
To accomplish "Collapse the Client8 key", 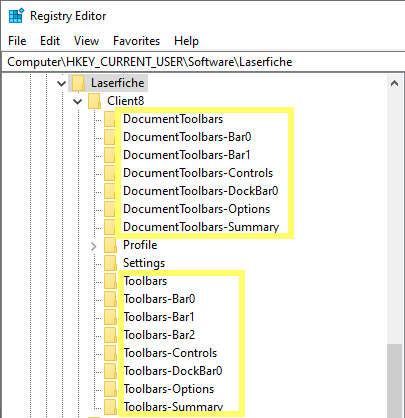I will 78,101.
